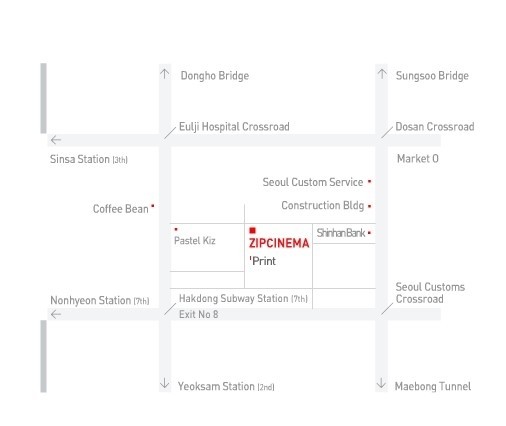
Task: Click the Dosan Crossroad label
Action: click(435, 127)
